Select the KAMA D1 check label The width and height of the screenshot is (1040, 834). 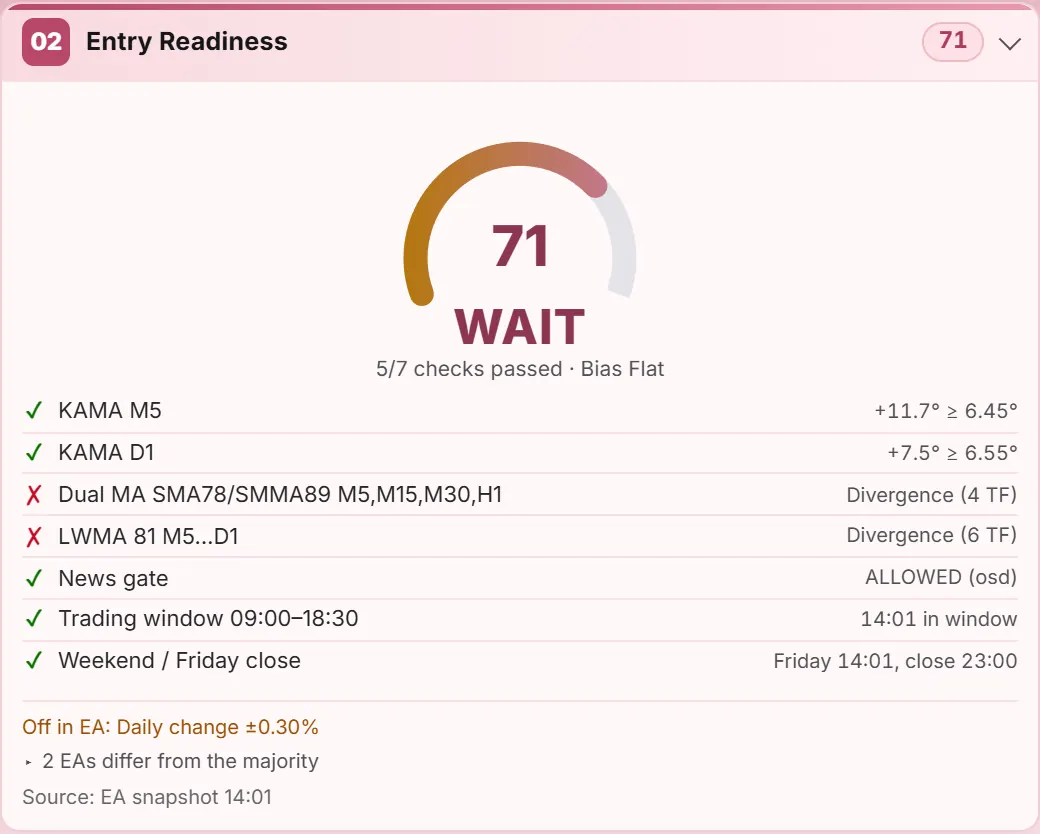click(106, 452)
